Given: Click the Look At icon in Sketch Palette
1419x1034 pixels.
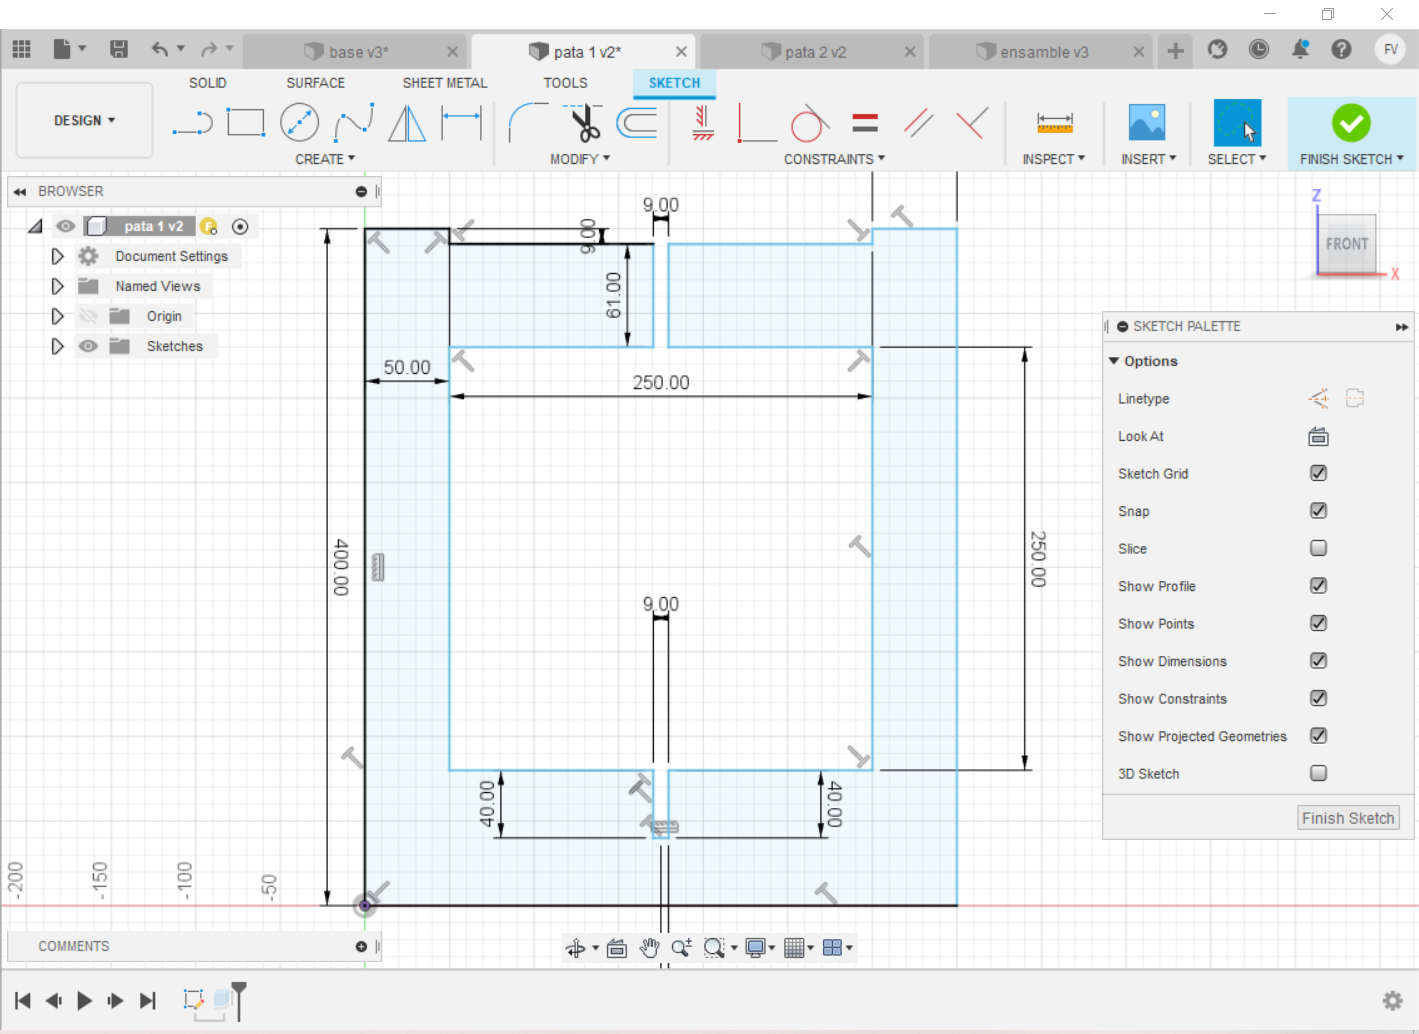Looking at the screenshot, I should pyautogui.click(x=1318, y=436).
